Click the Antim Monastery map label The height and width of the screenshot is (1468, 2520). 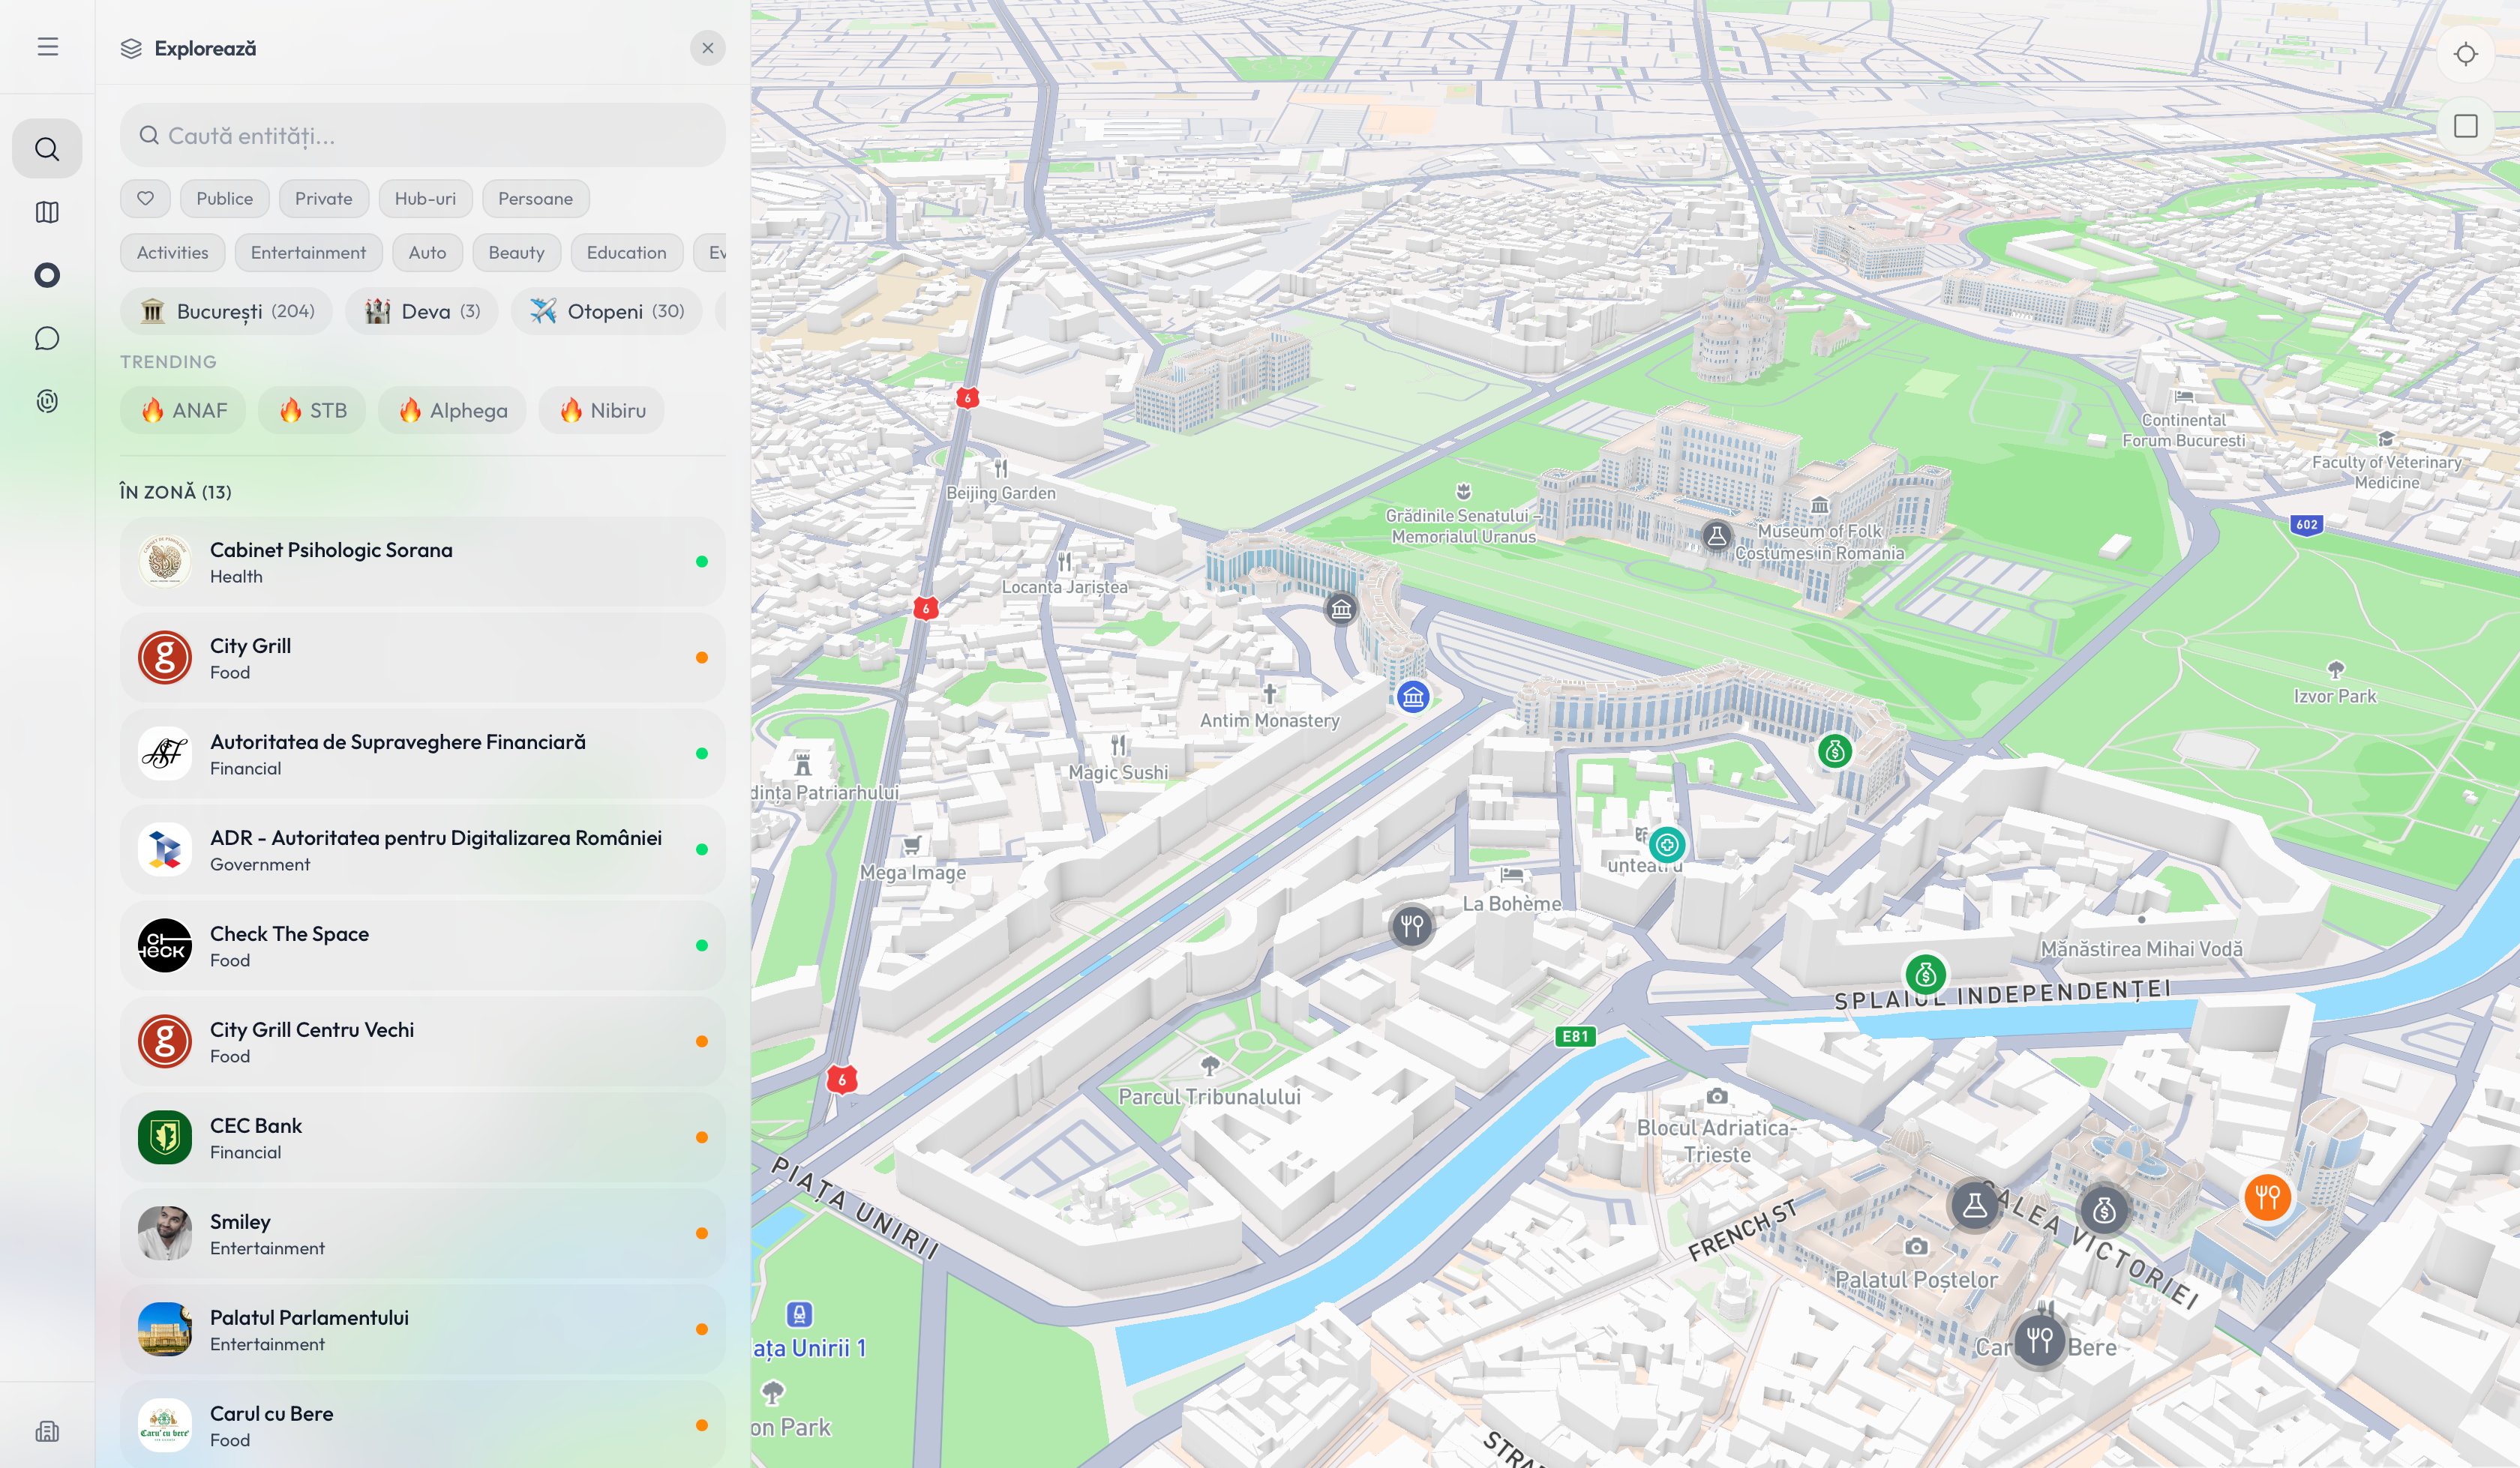tap(1269, 720)
